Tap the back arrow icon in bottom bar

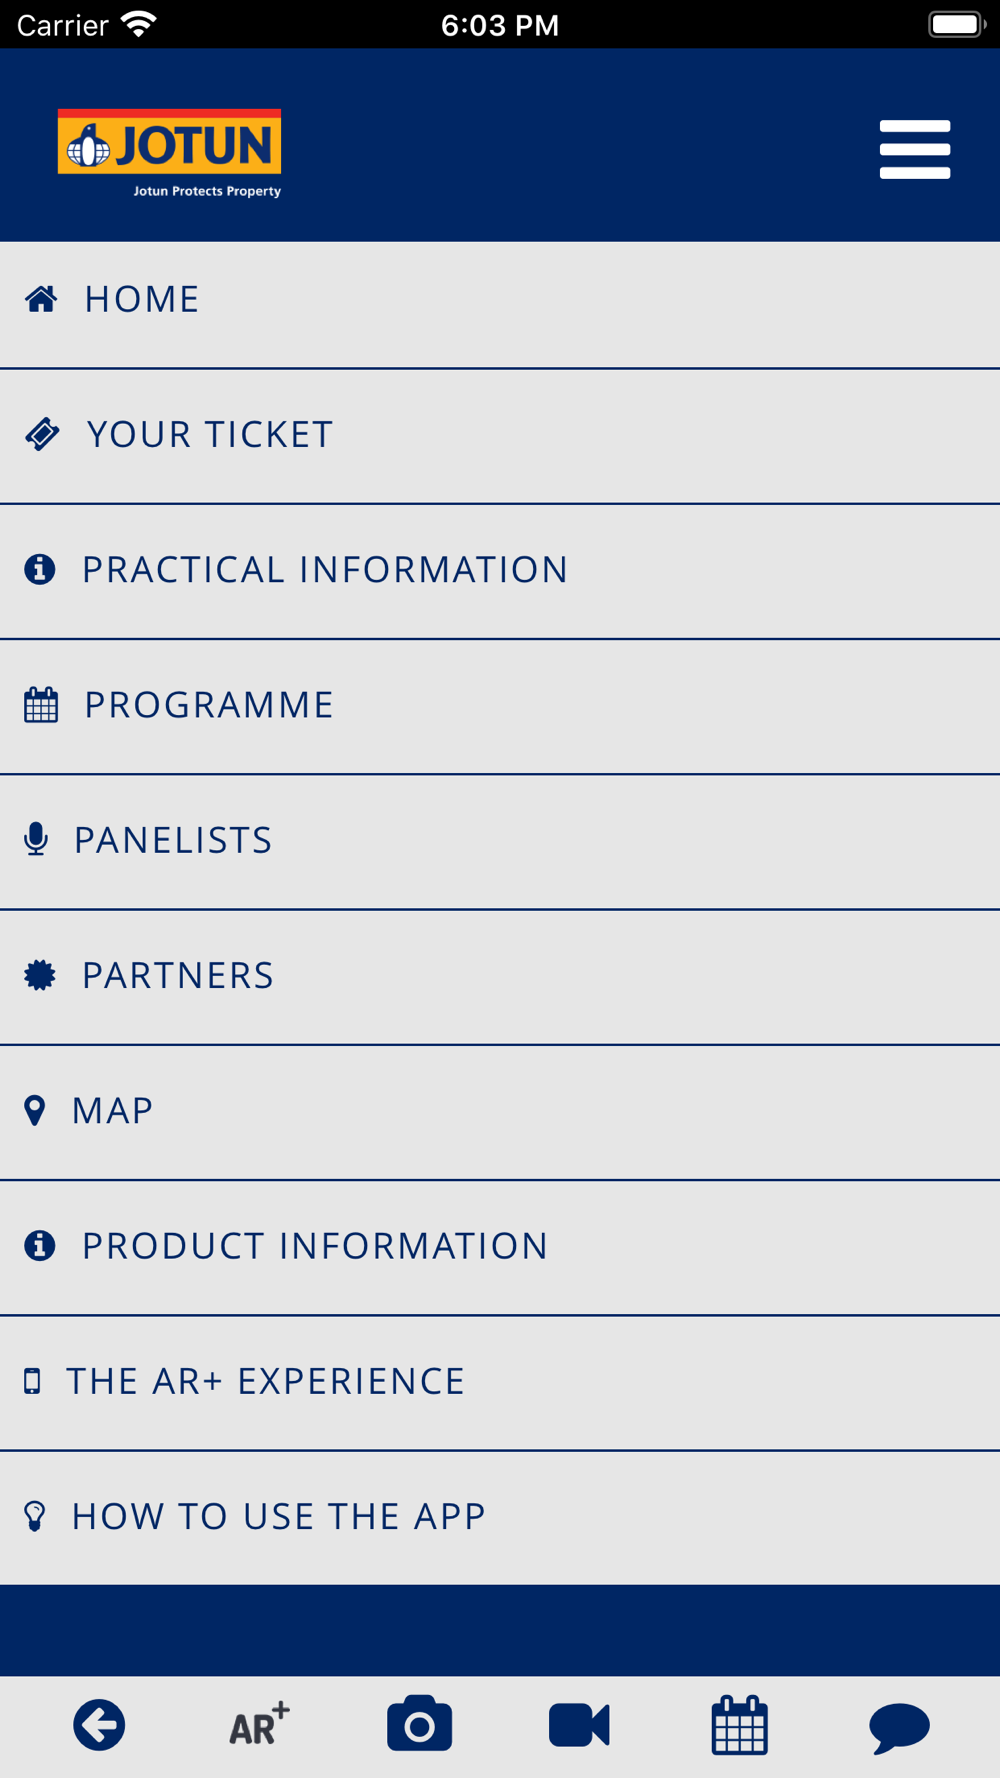click(x=99, y=1725)
